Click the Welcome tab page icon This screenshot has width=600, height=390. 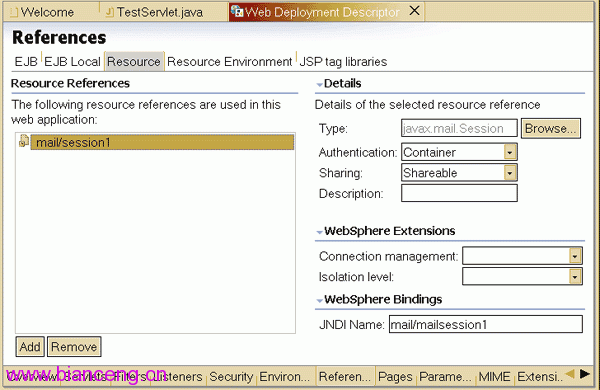(x=14, y=13)
